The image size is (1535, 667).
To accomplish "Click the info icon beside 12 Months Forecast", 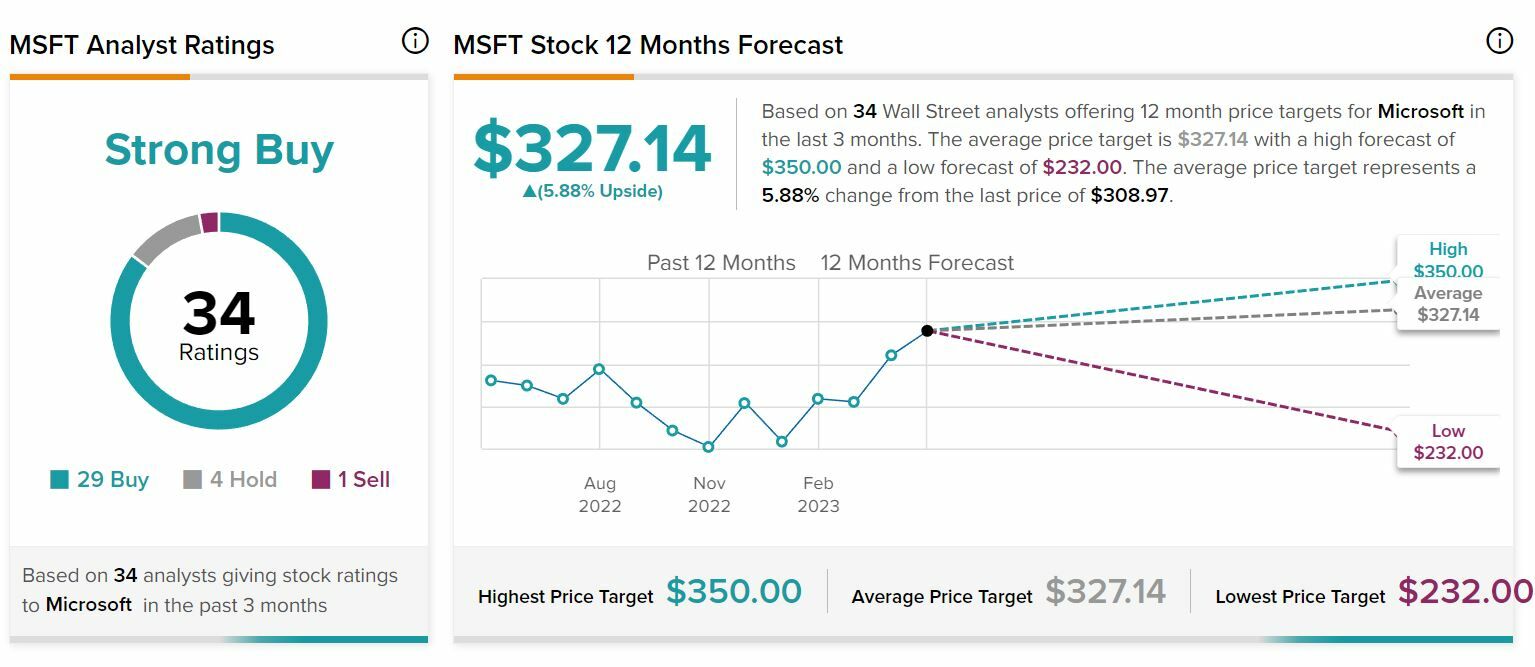I will 1499,41.
